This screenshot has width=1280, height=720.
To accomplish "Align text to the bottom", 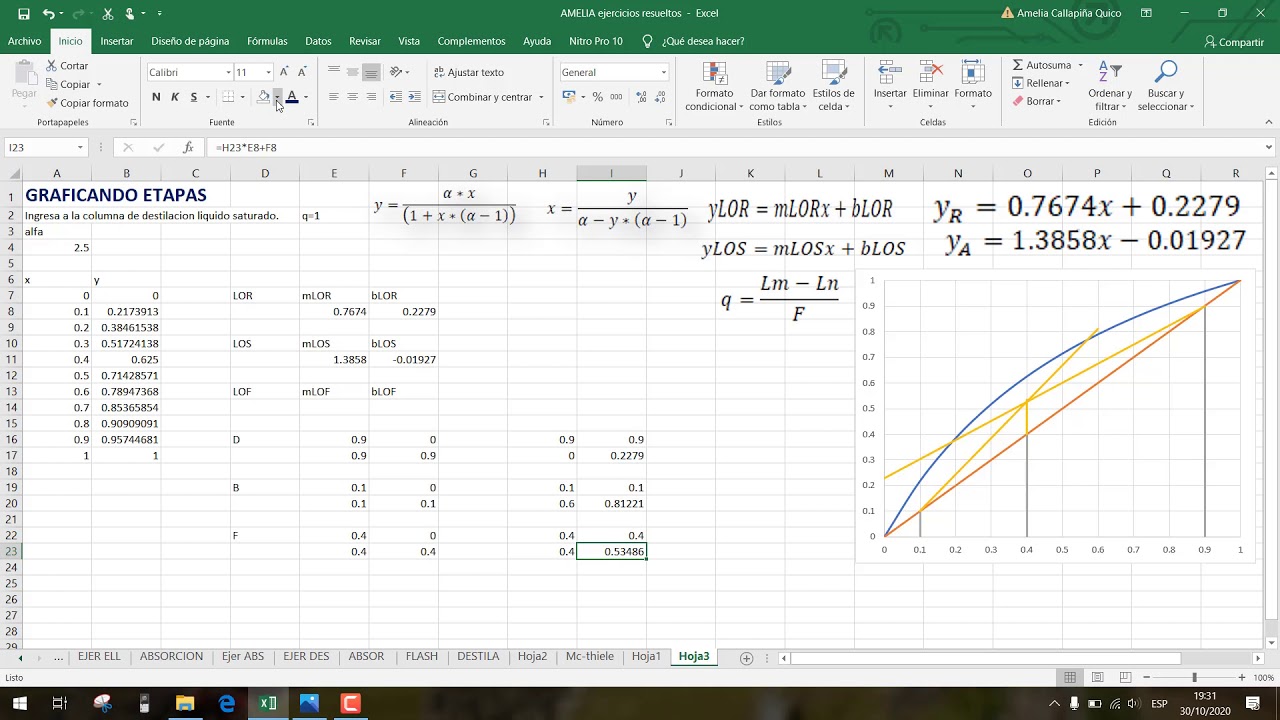I will pos(371,72).
